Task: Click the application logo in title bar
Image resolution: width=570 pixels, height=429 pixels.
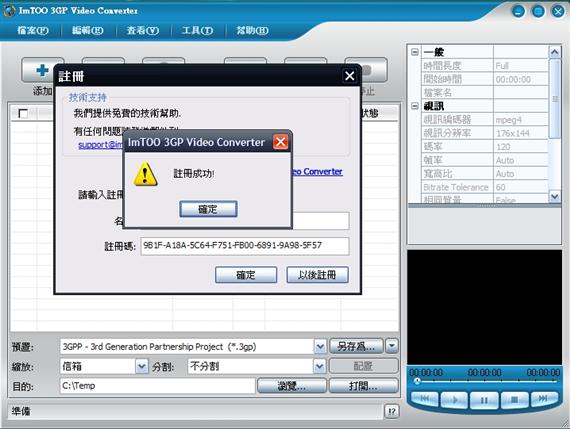Action: [9, 11]
